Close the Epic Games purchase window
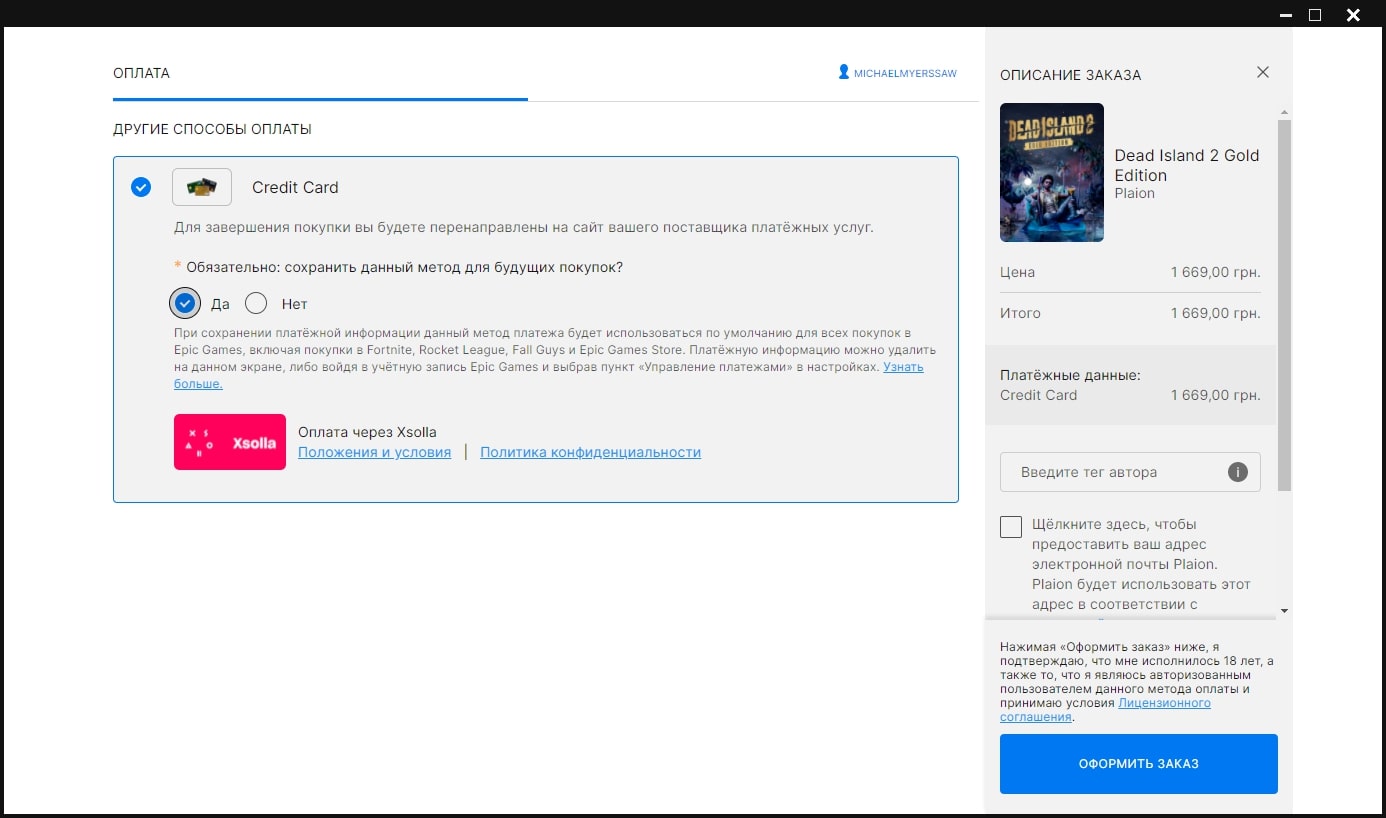 [x=1353, y=15]
